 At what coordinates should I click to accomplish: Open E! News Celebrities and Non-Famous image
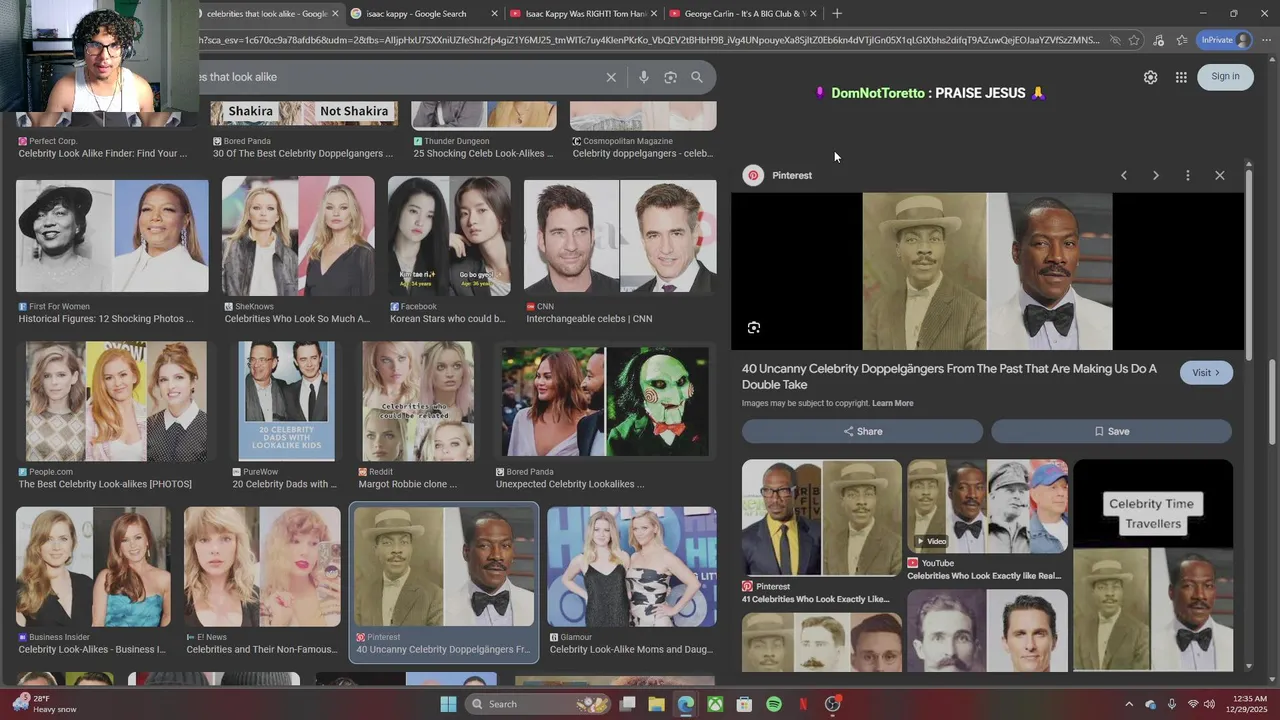[262, 567]
